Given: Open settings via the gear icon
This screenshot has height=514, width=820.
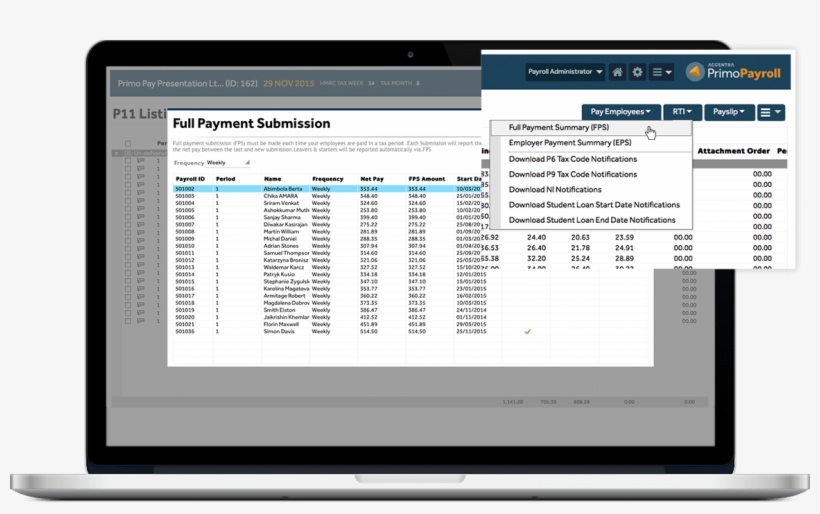Looking at the screenshot, I should (x=637, y=72).
